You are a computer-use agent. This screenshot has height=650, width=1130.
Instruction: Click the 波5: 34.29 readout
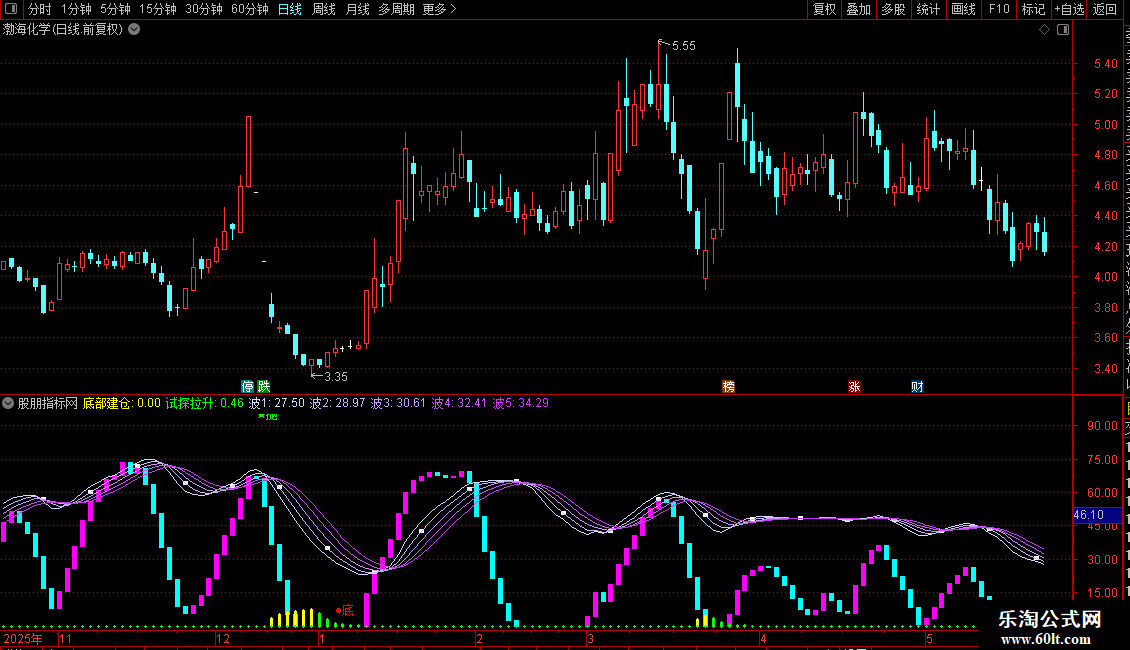point(521,404)
